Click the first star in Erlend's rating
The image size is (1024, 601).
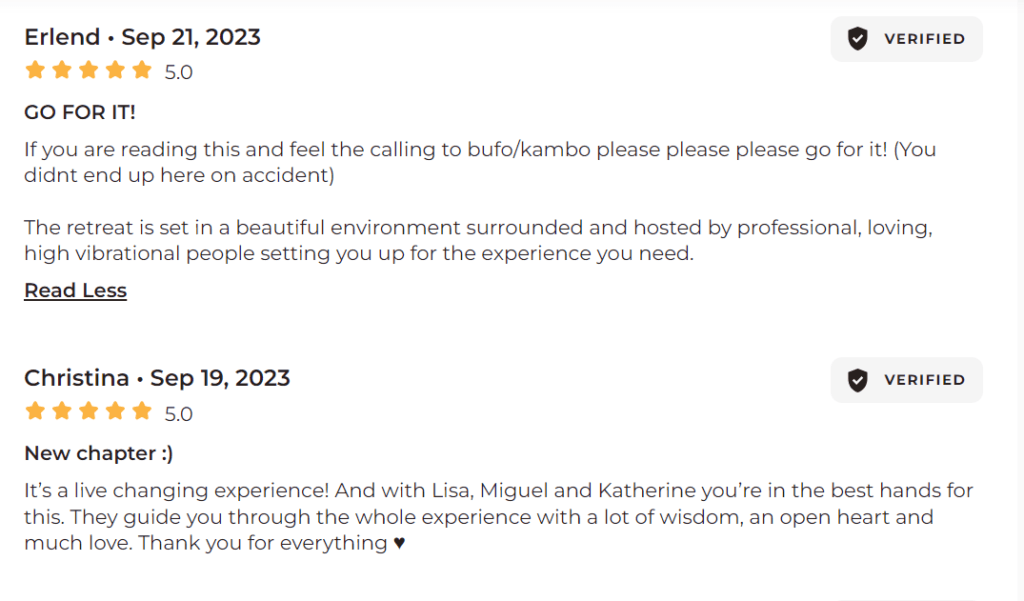coord(35,71)
